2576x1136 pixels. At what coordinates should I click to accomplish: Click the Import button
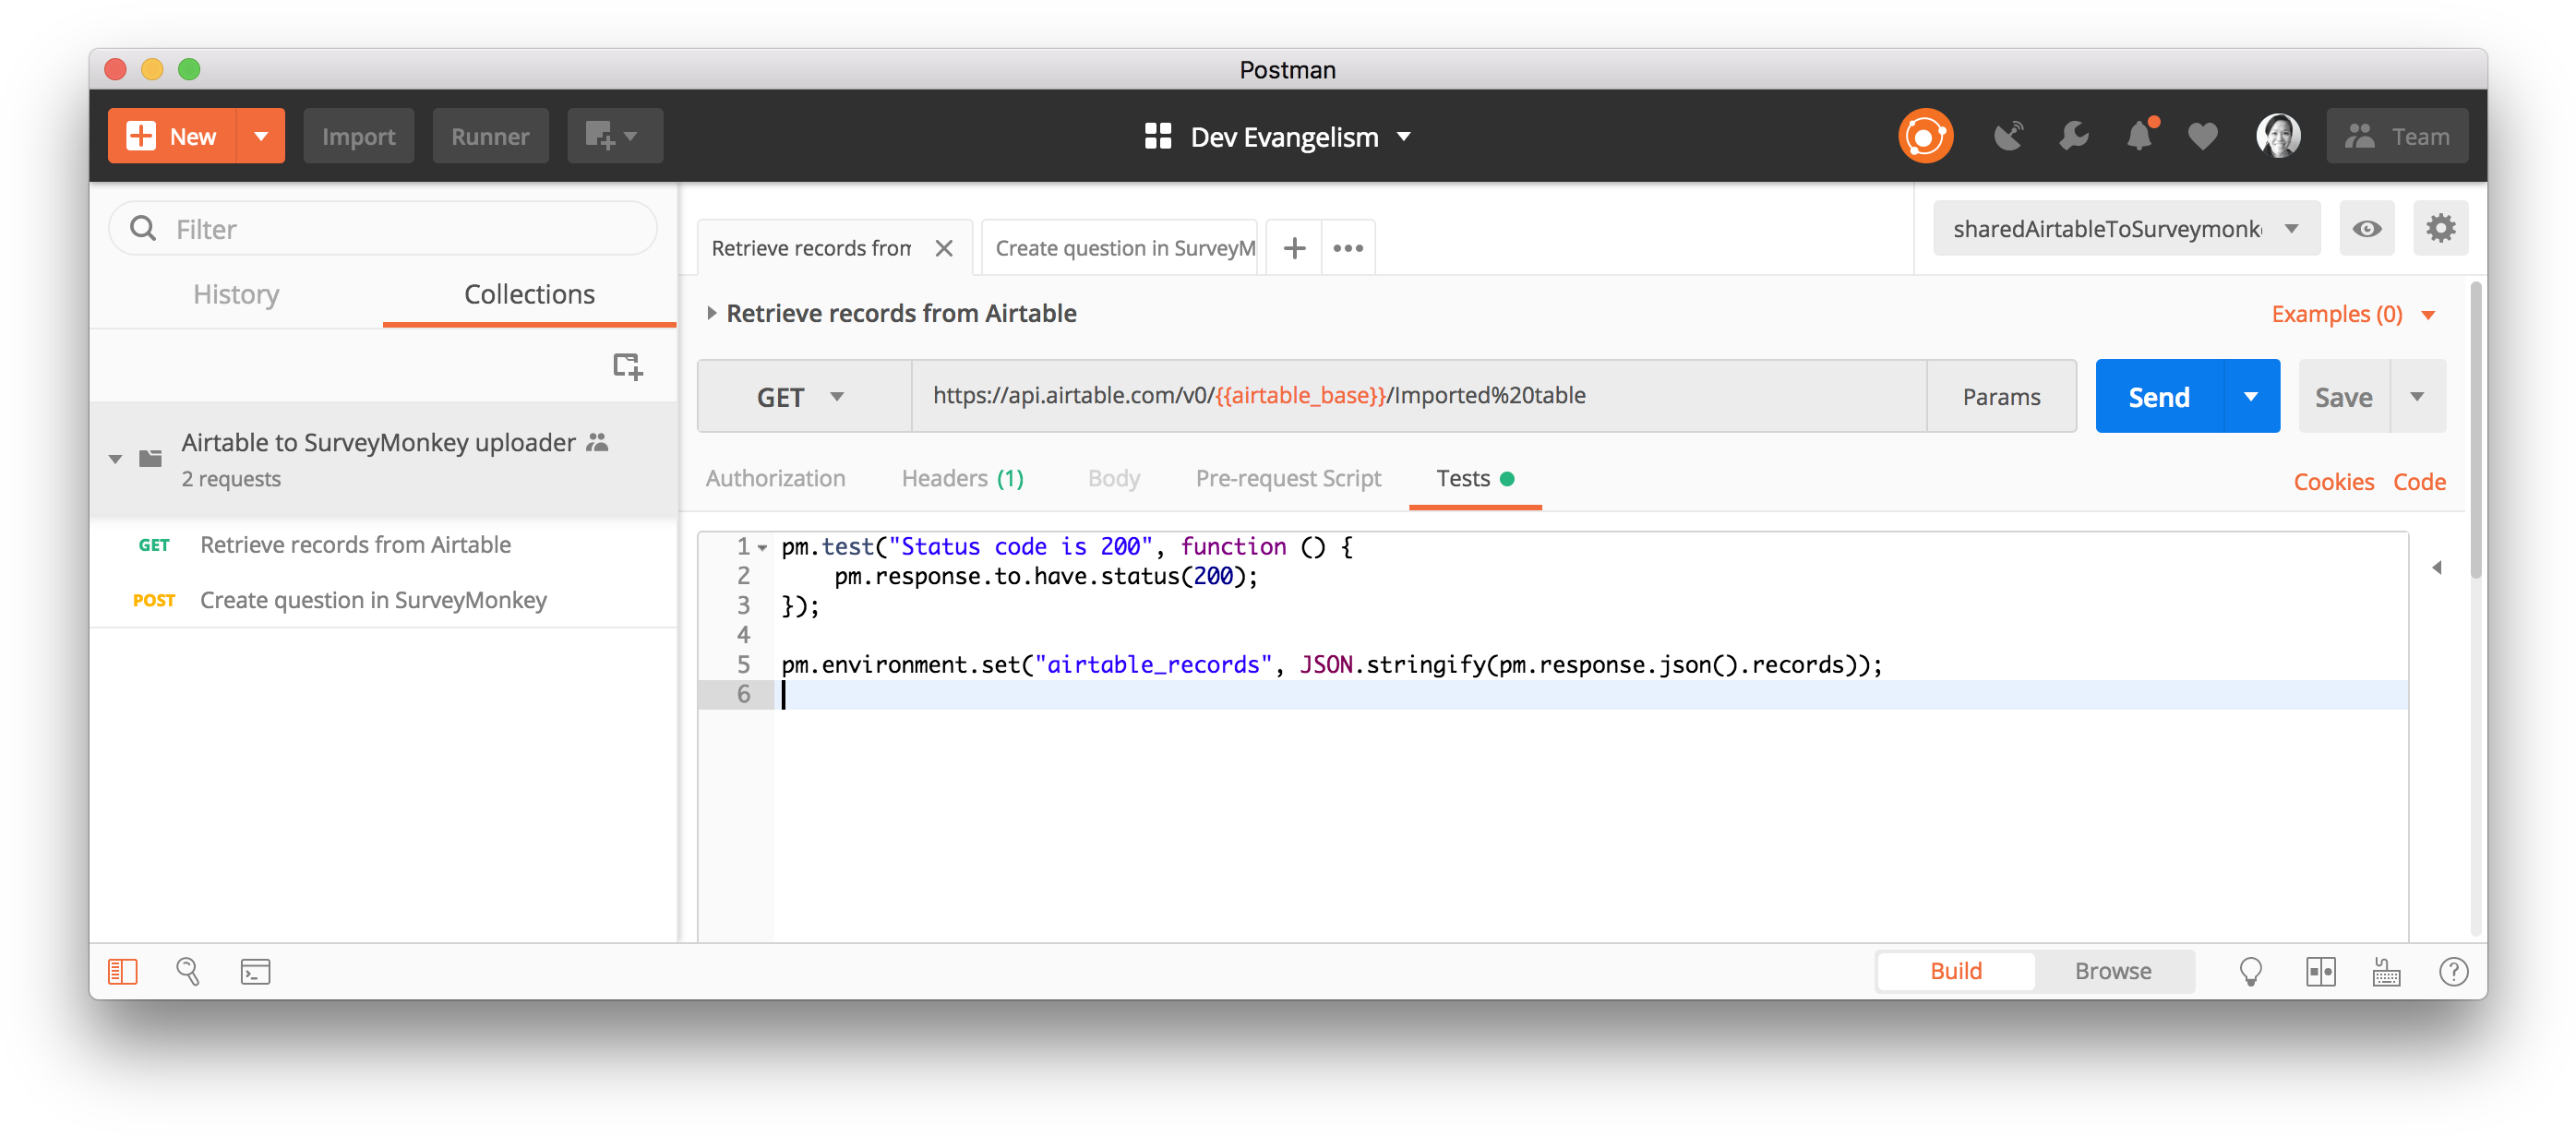[358, 136]
